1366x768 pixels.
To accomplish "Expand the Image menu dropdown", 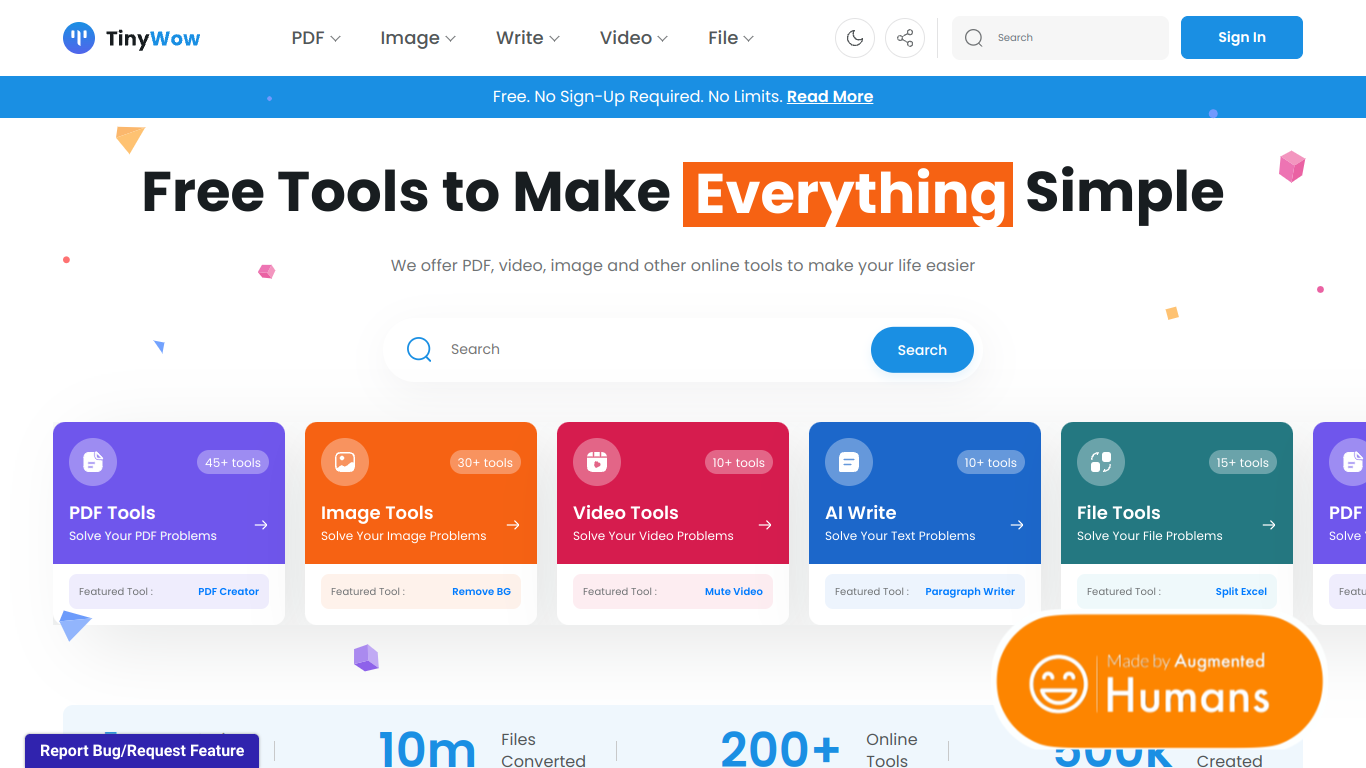I will coord(418,38).
